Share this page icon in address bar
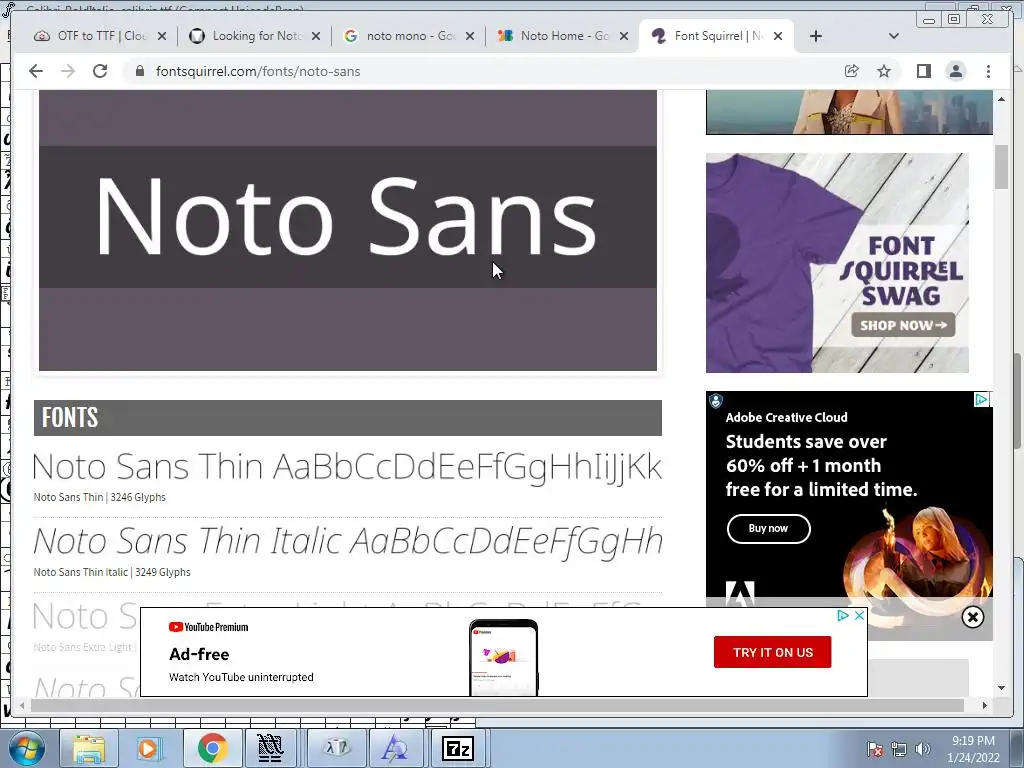1024x768 pixels. pos(852,71)
